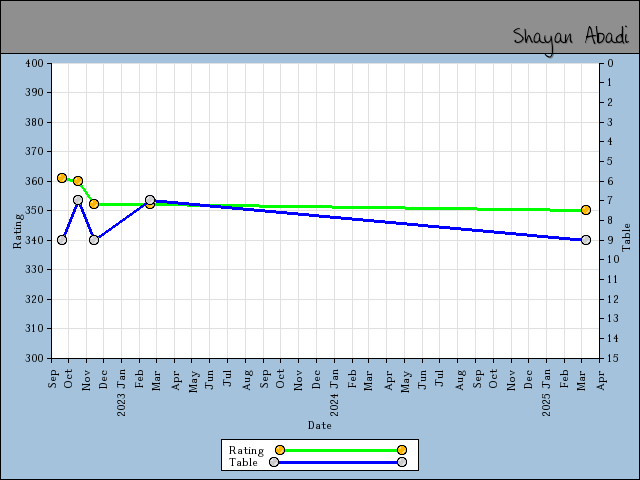Click the 380 label on Rating axis
The height and width of the screenshot is (480, 640).
[x=34, y=122]
